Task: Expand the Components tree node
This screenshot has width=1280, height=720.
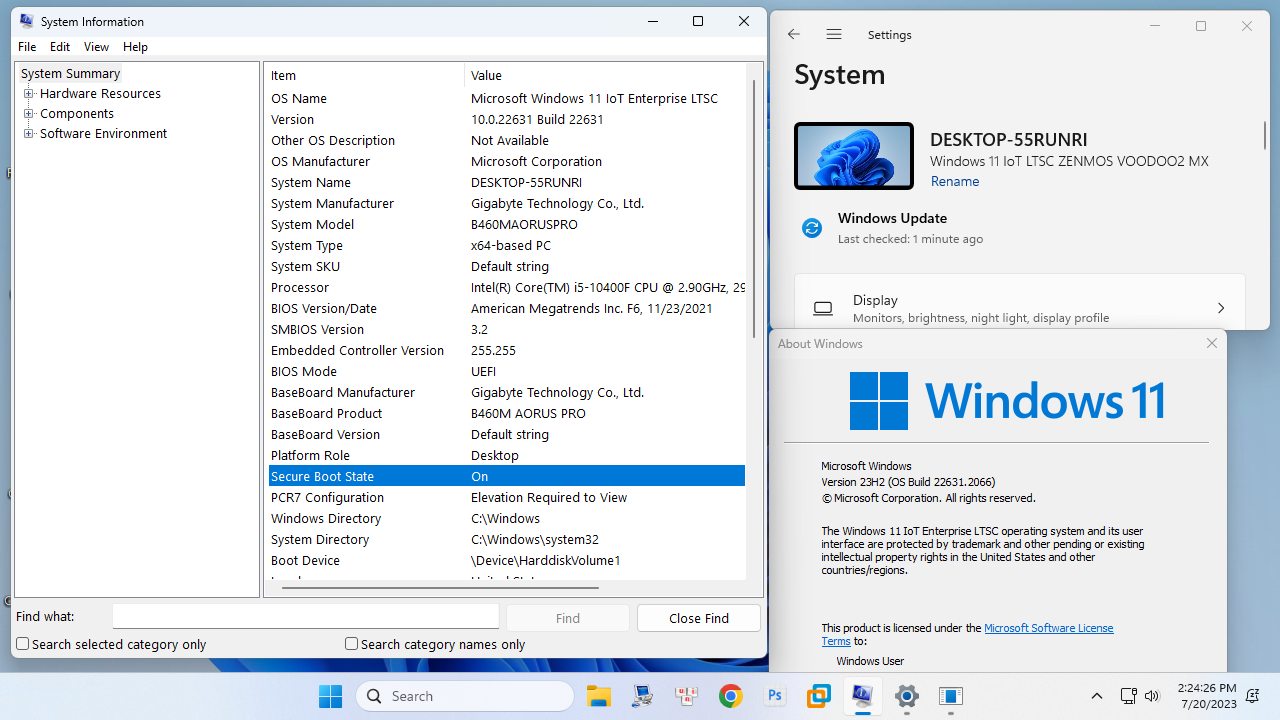Action: pyautogui.click(x=29, y=113)
